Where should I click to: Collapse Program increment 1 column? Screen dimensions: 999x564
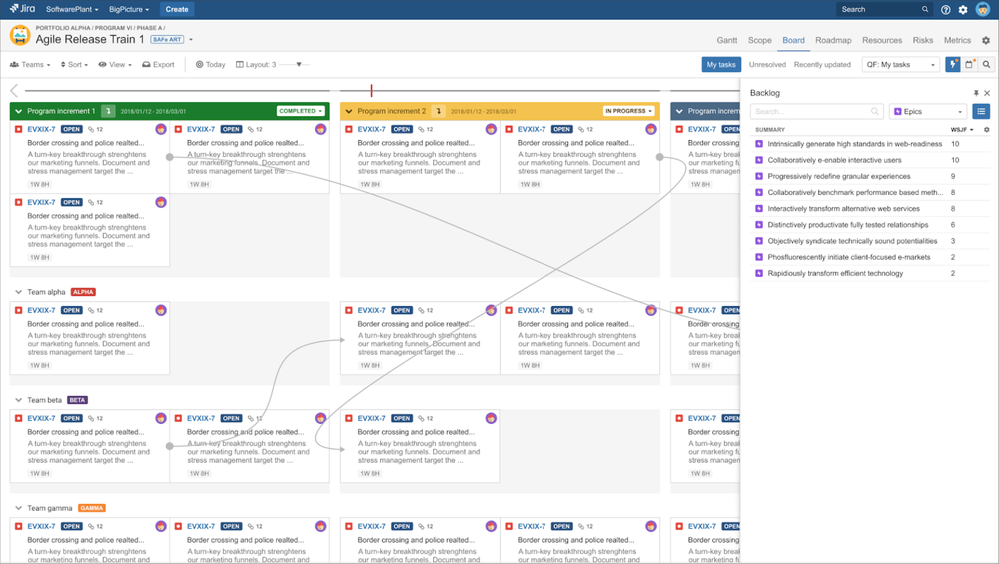point(18,111)
